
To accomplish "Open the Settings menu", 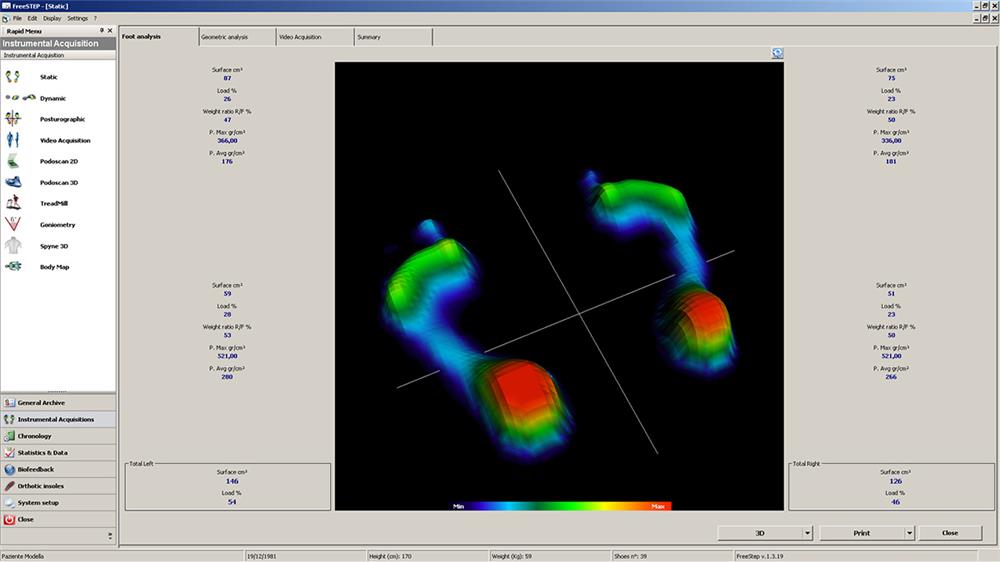I will click(77, 18).
